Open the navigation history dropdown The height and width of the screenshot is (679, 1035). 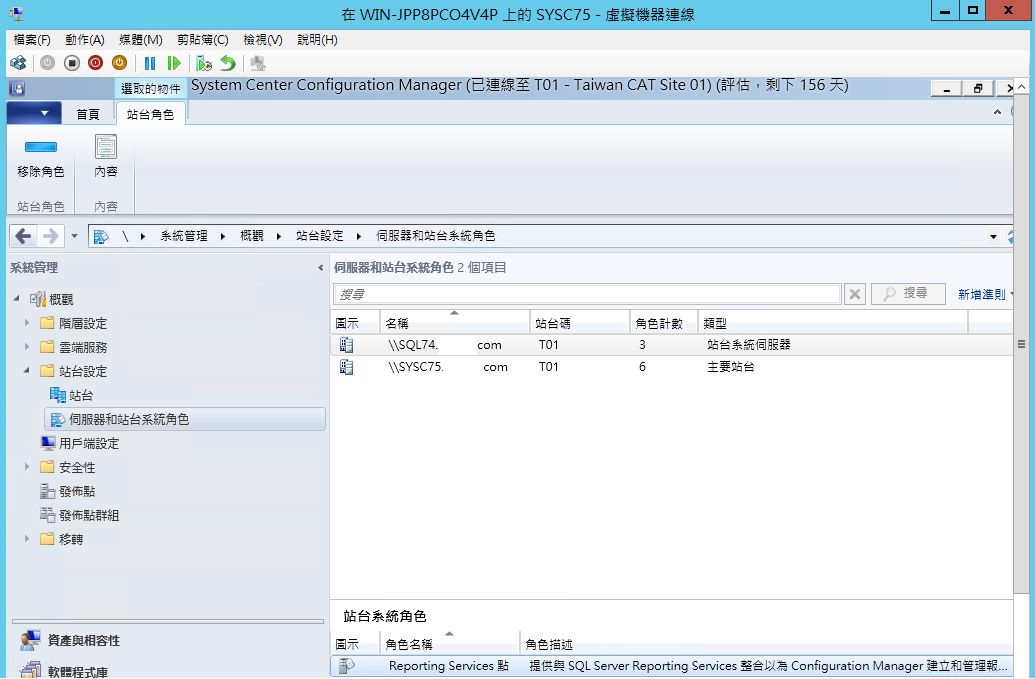tap(74, 236)
